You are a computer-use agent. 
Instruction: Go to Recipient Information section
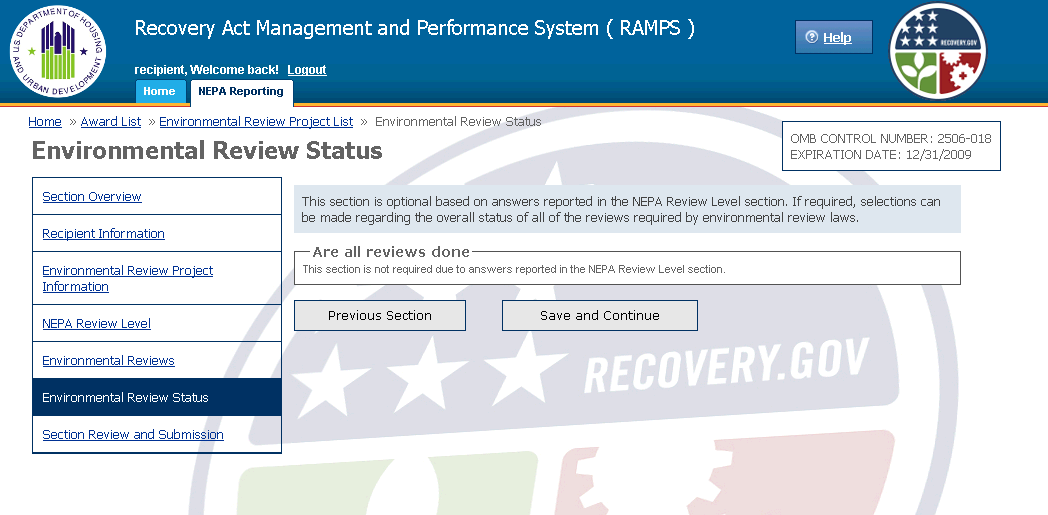103,234
